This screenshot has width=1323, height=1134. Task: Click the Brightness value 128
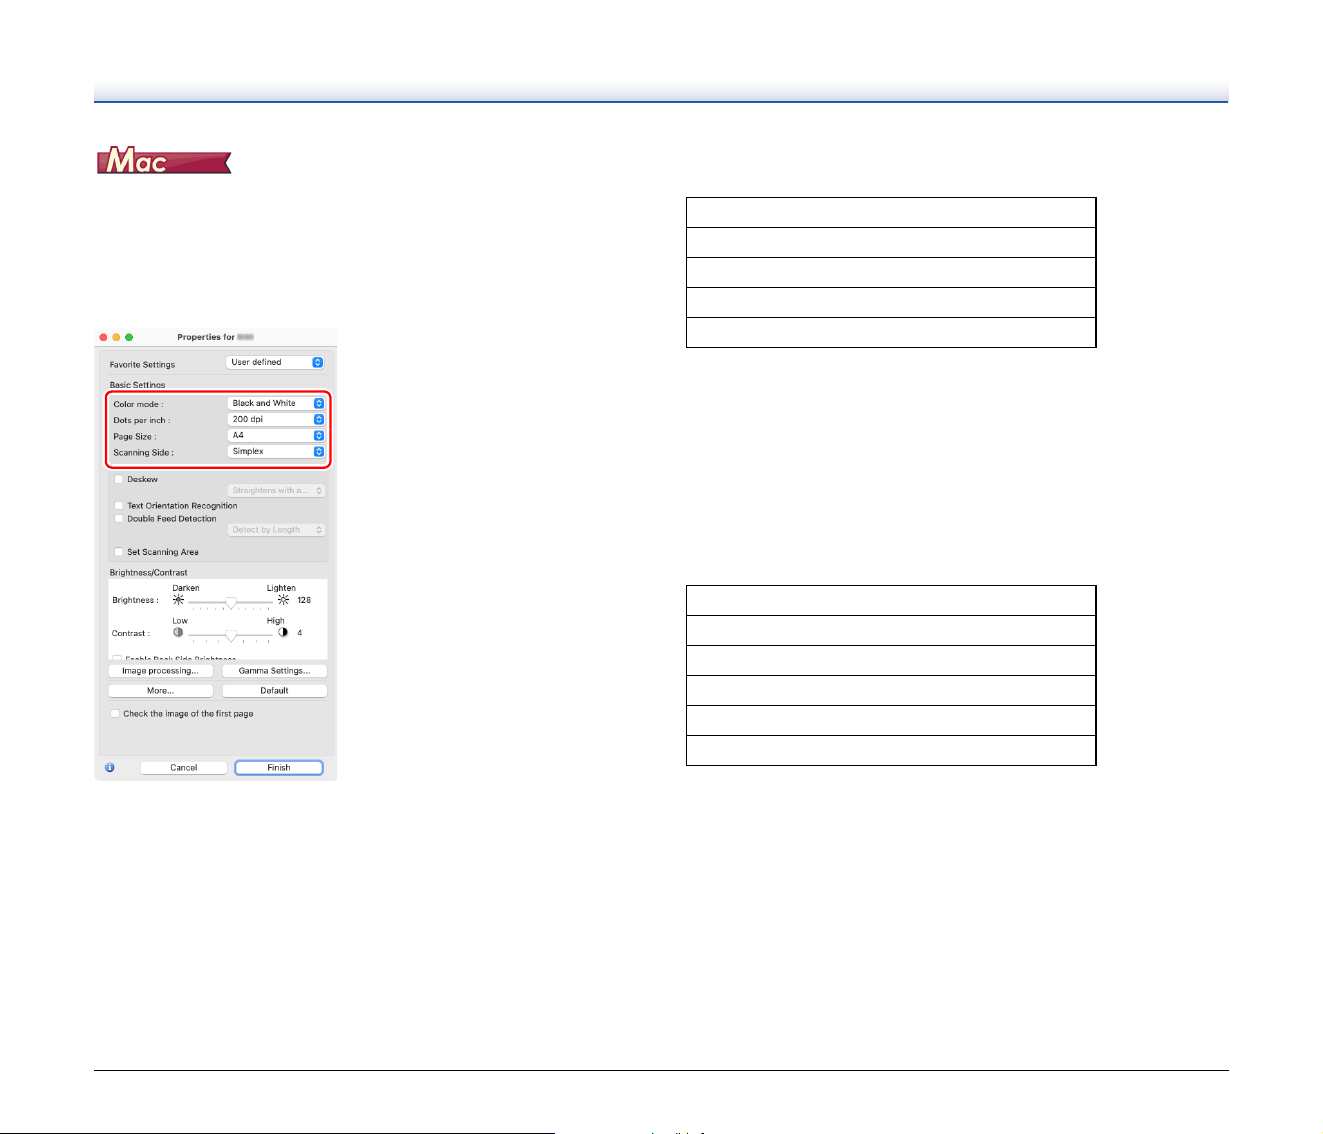[x=304, y=601]
